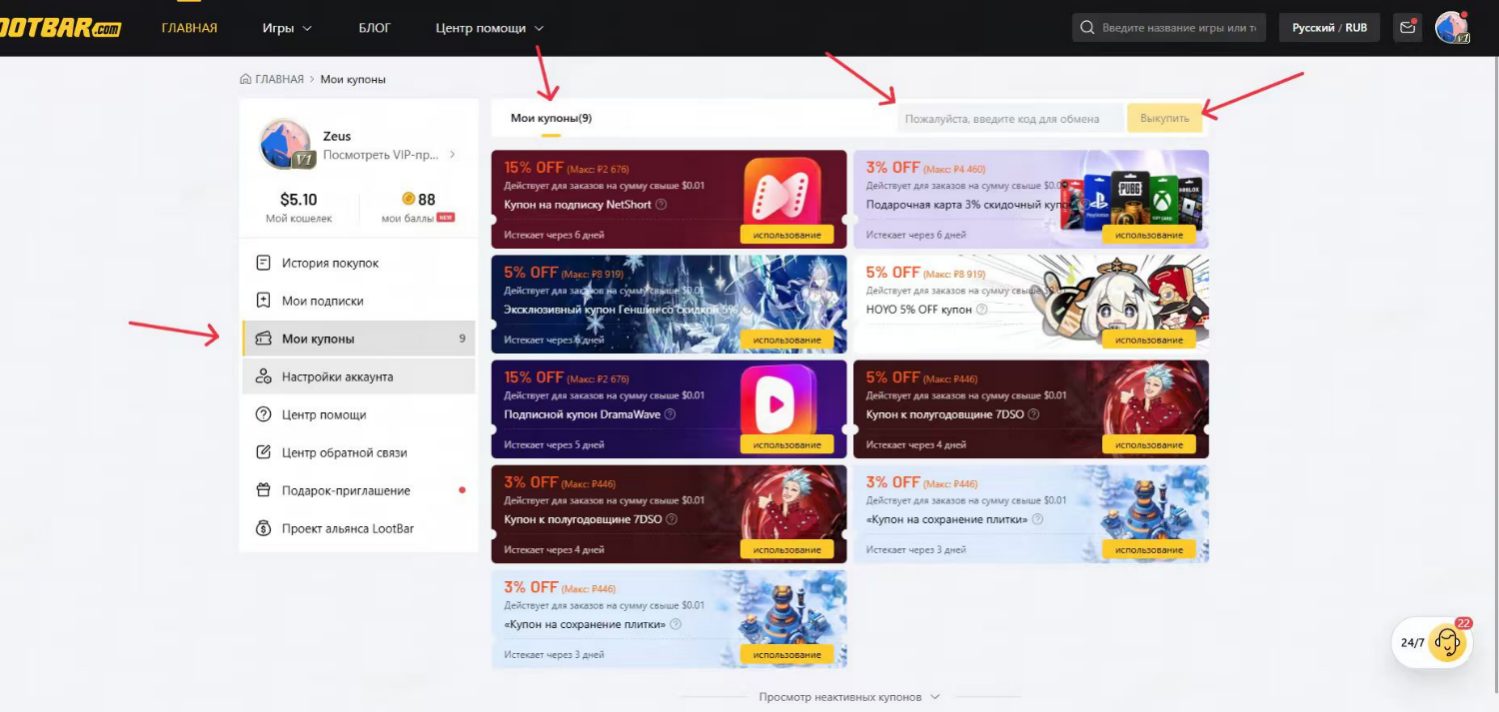
Task: Open Посмотреть VIP privileges chevron
Action: [x=452, y=155]
